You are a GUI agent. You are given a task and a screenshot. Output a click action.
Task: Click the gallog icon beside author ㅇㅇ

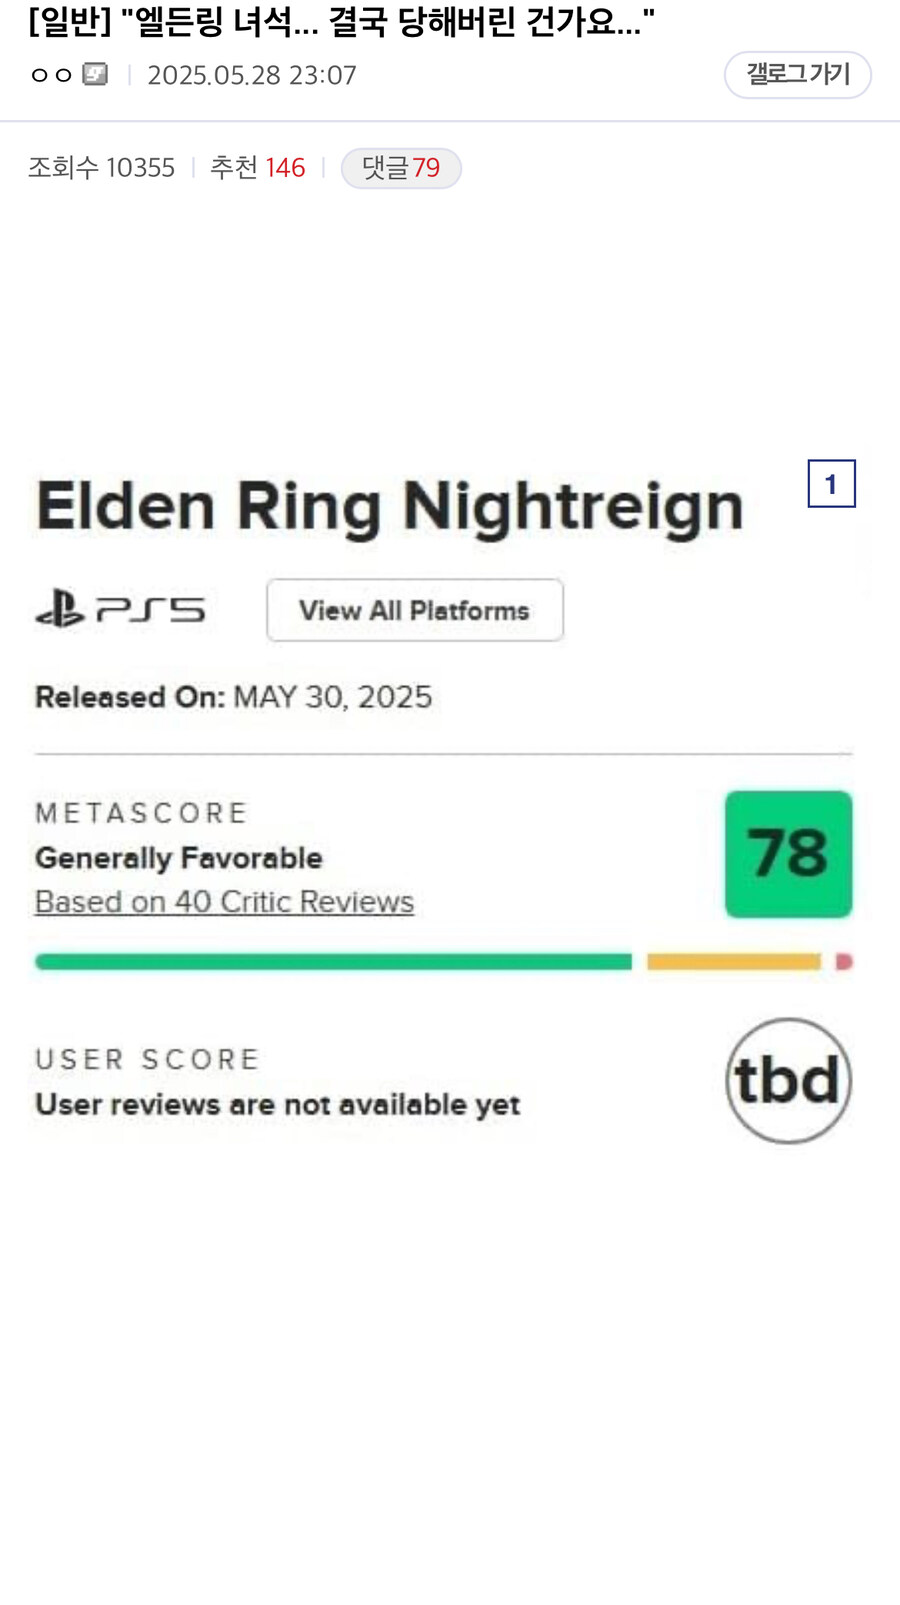click(95, 74)
